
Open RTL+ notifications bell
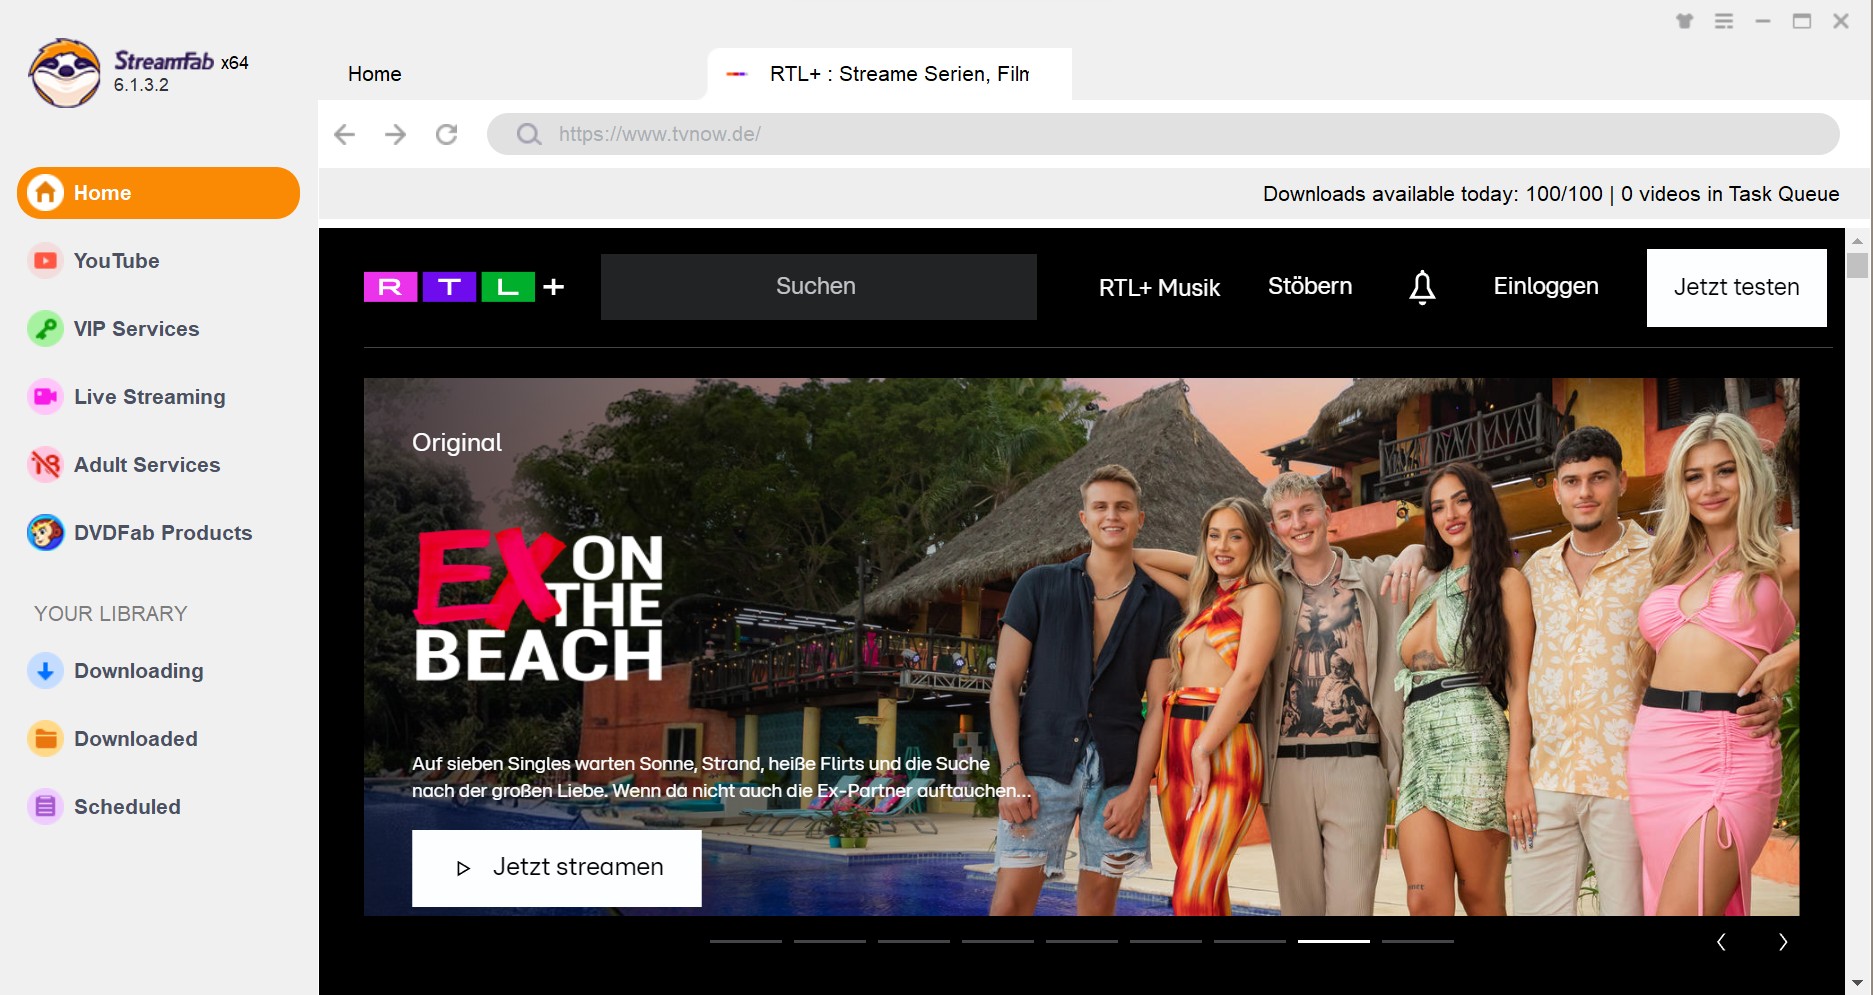tap(1422, 287)
